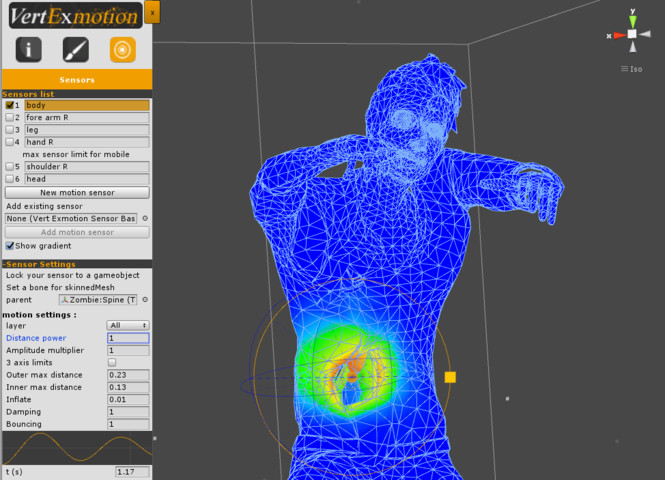This screenshot has height=480, width=665.
Task: Enable the fore arm R sensor checkbox
Action: (x=10, y=117)
